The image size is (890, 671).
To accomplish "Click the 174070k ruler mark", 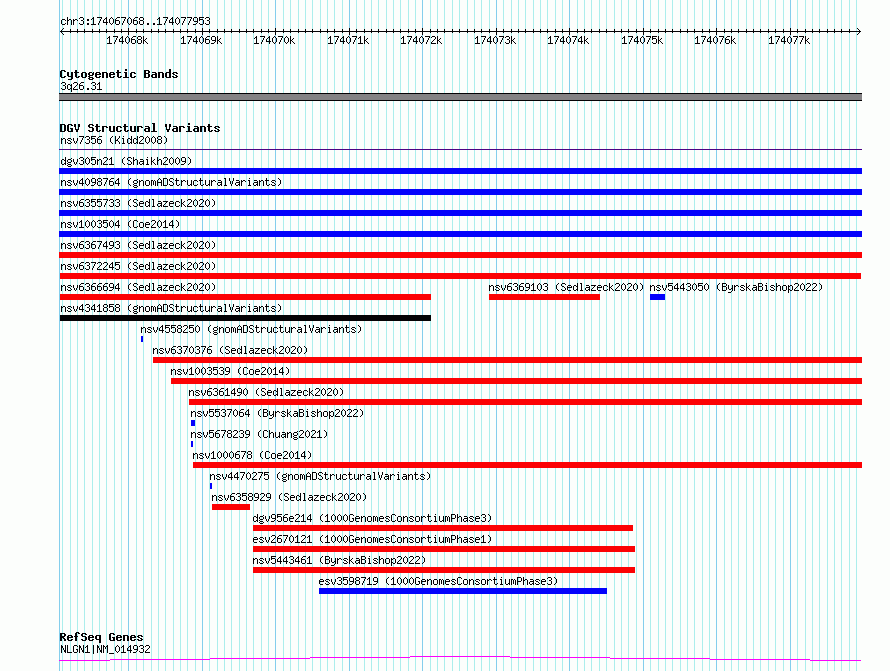I will coord(274,40).
